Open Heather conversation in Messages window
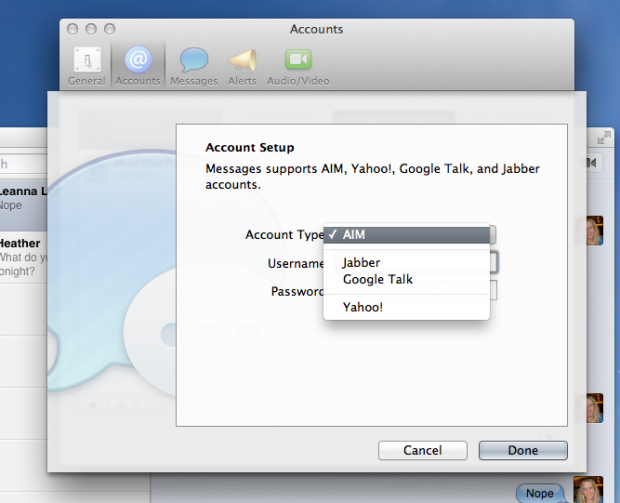Viewport: 620px width, 503px height. pos(23,257)
